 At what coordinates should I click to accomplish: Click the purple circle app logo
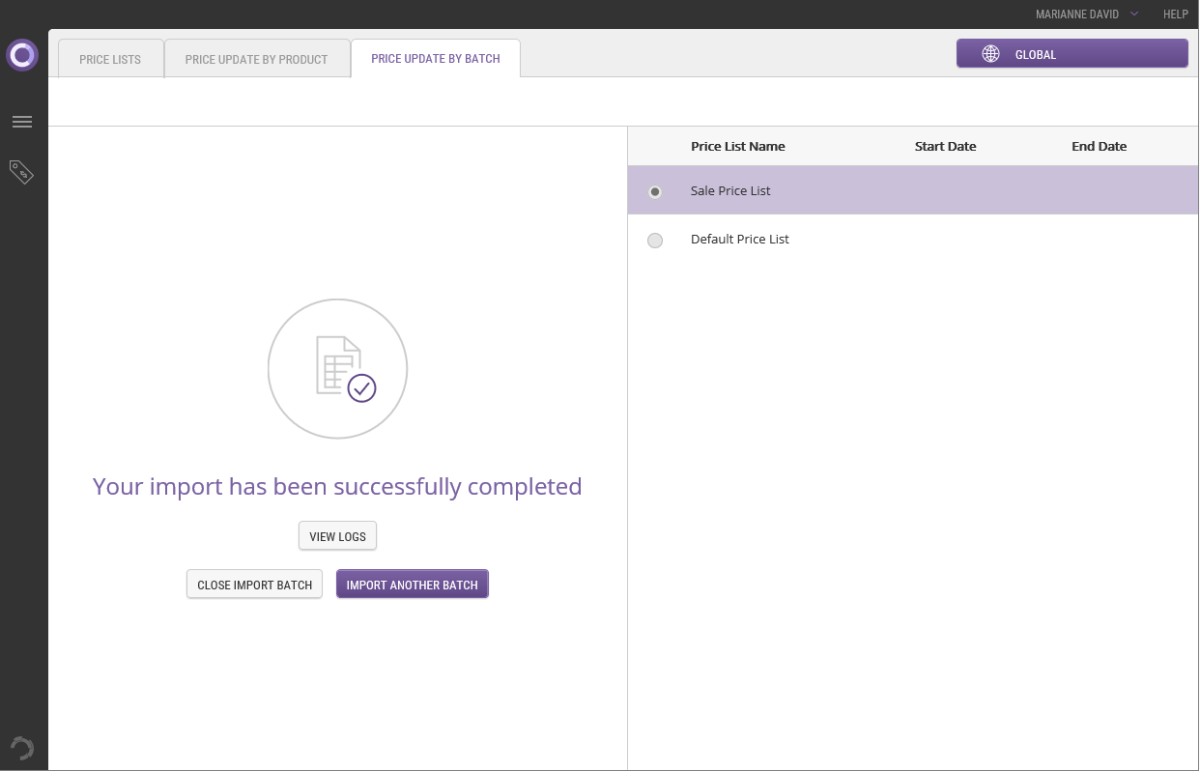coord(22,55)
